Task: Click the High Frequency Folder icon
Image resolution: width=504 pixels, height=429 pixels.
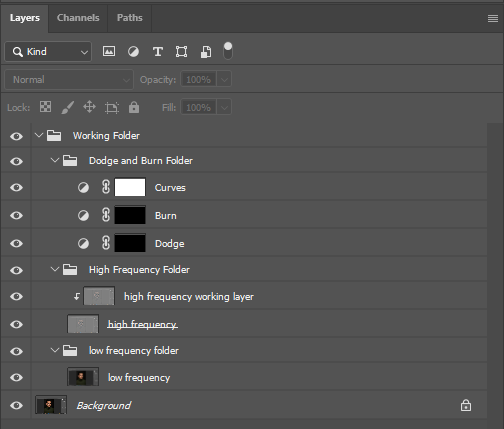Action: 70,269
